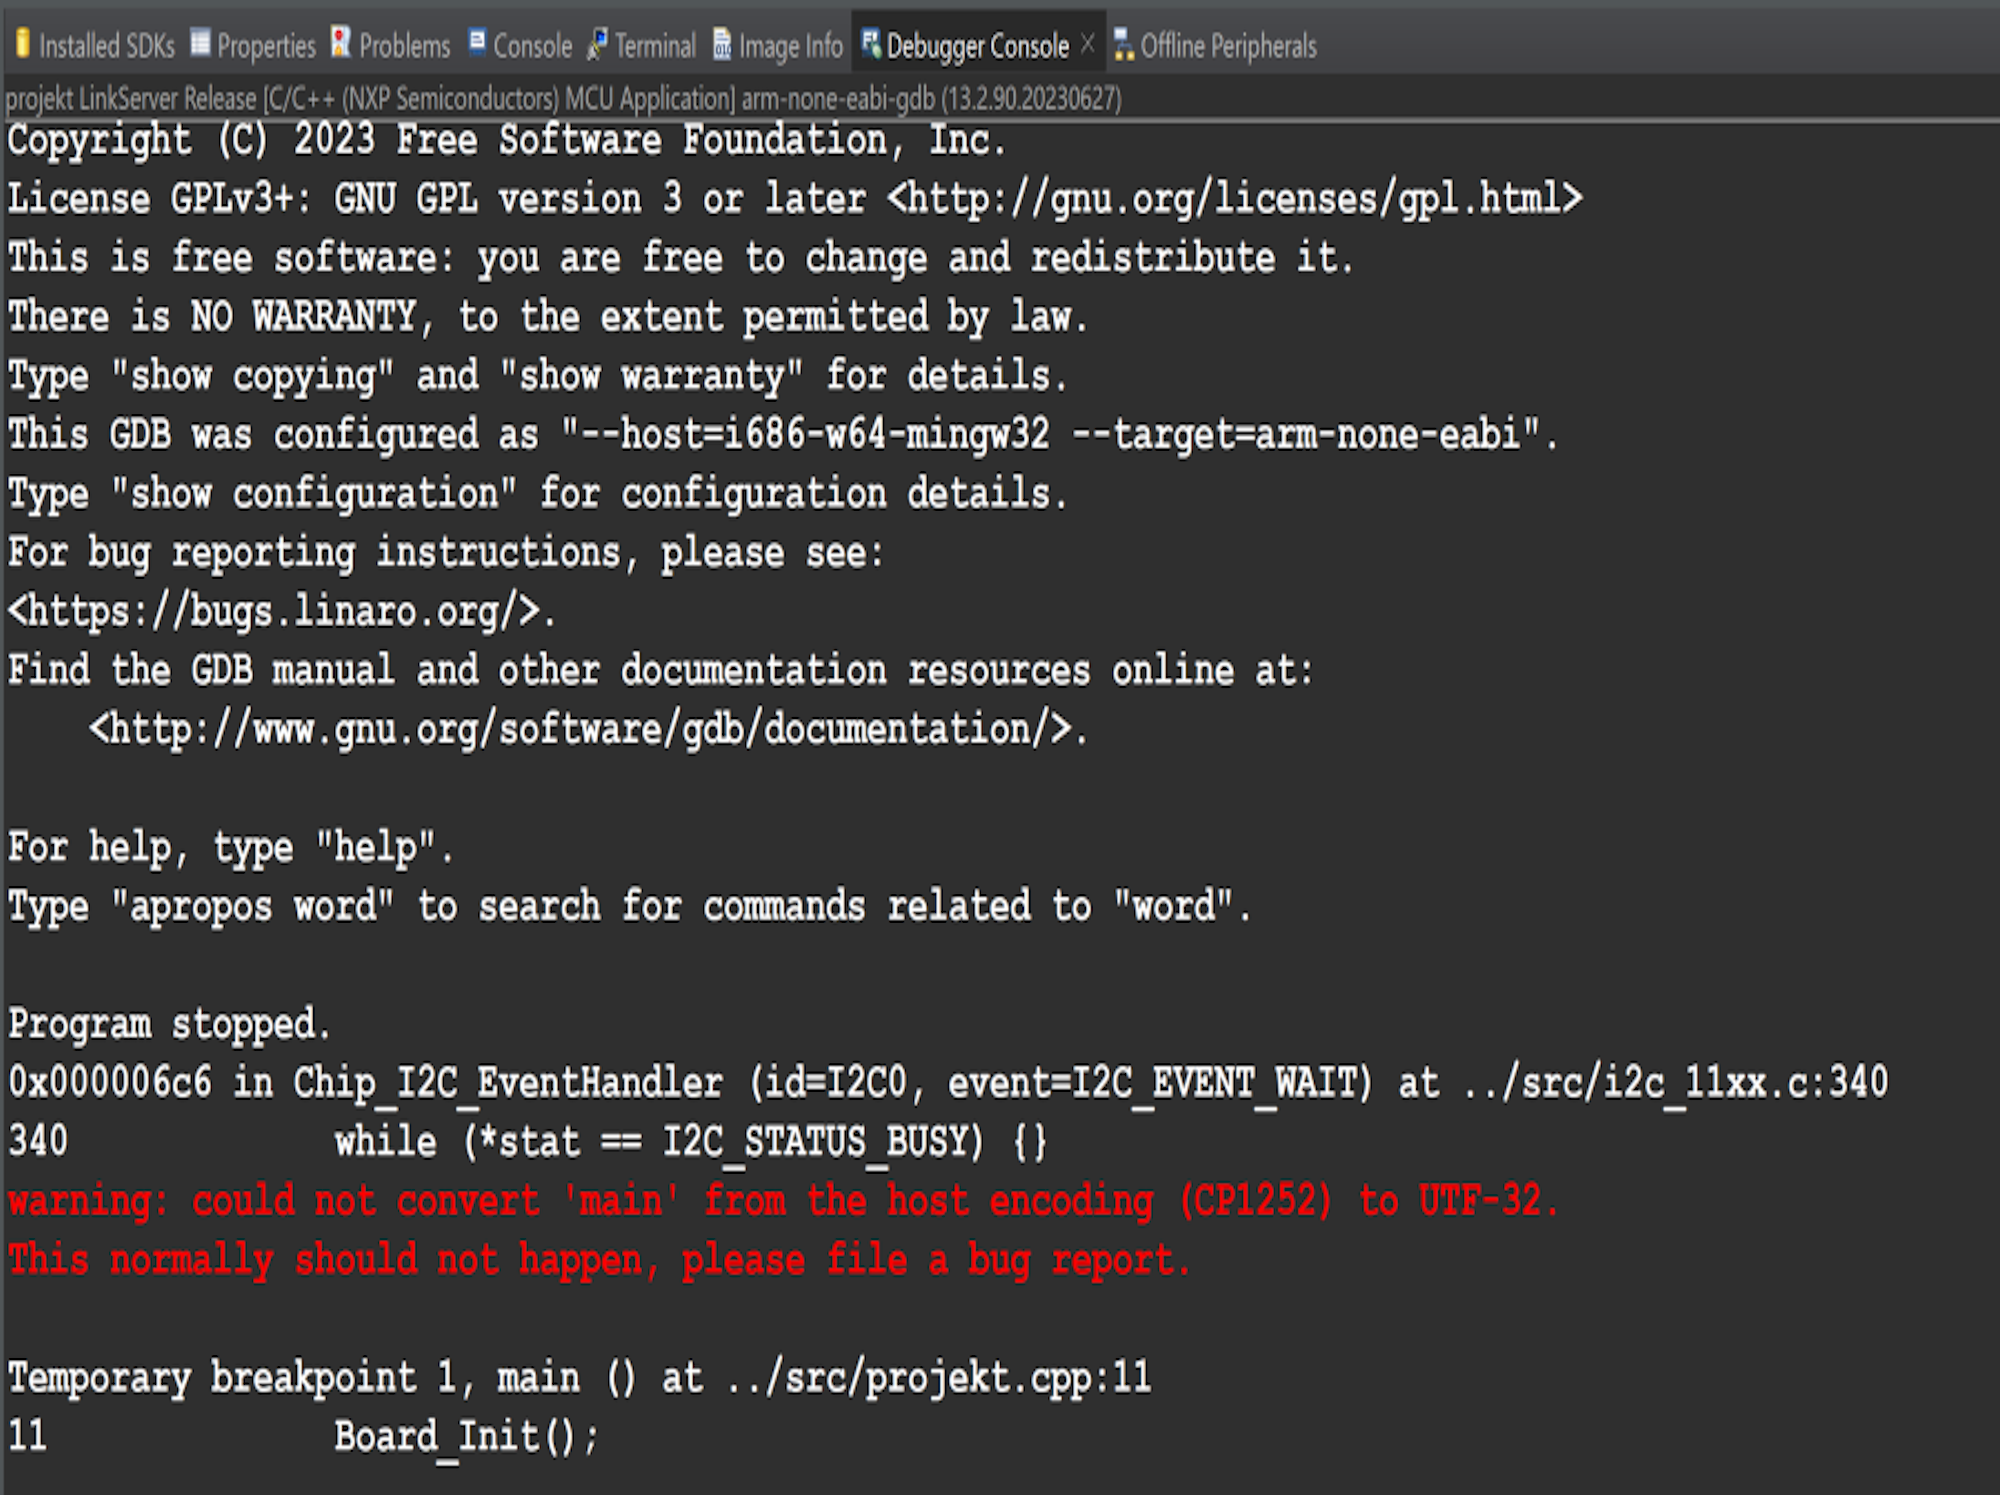The height and width of the screenshot is (1500, 2000).
Task: Click the Properties tab icon
Action: click(201, 43)
